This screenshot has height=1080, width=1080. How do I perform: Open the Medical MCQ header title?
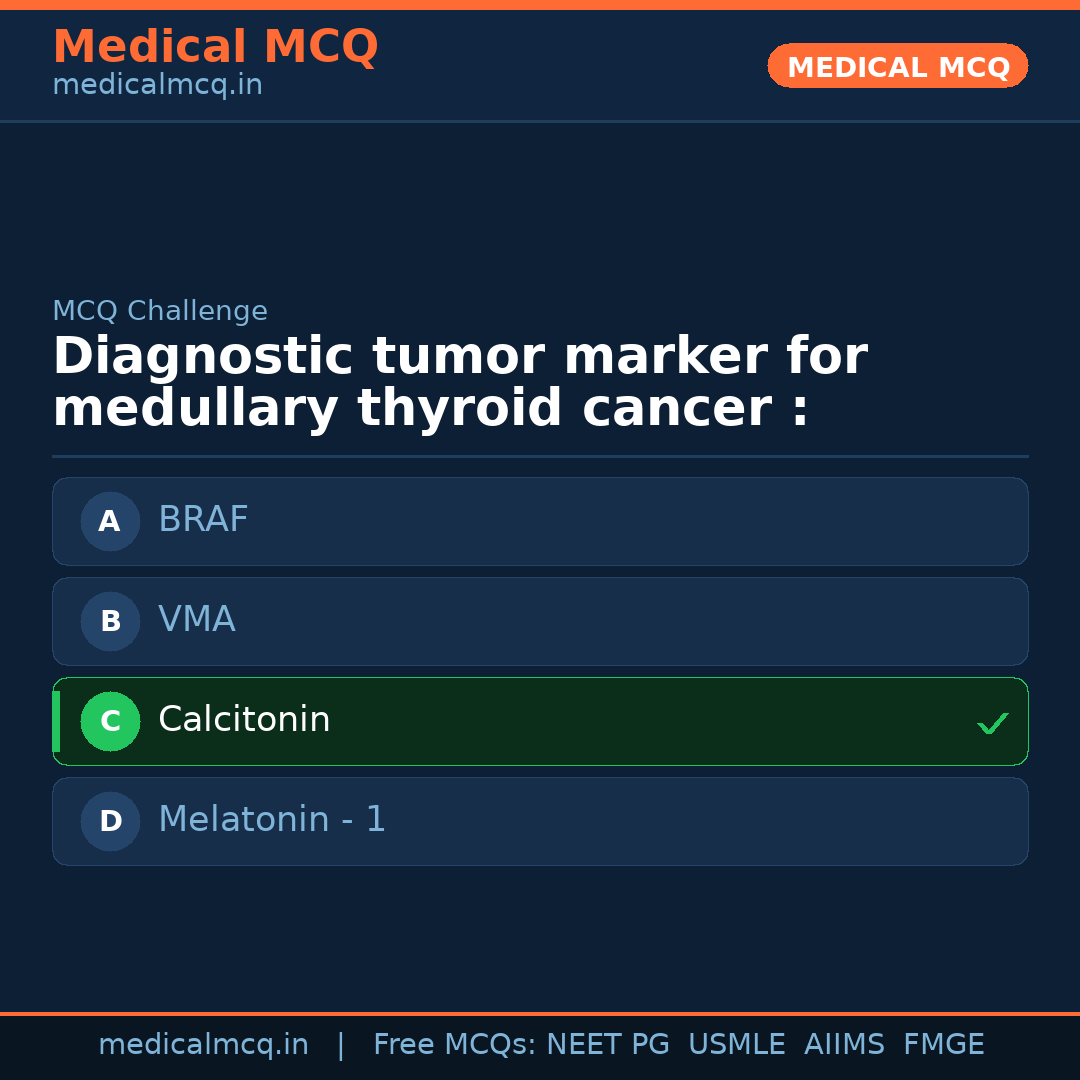pyautogui.click(x=215, y=47)
